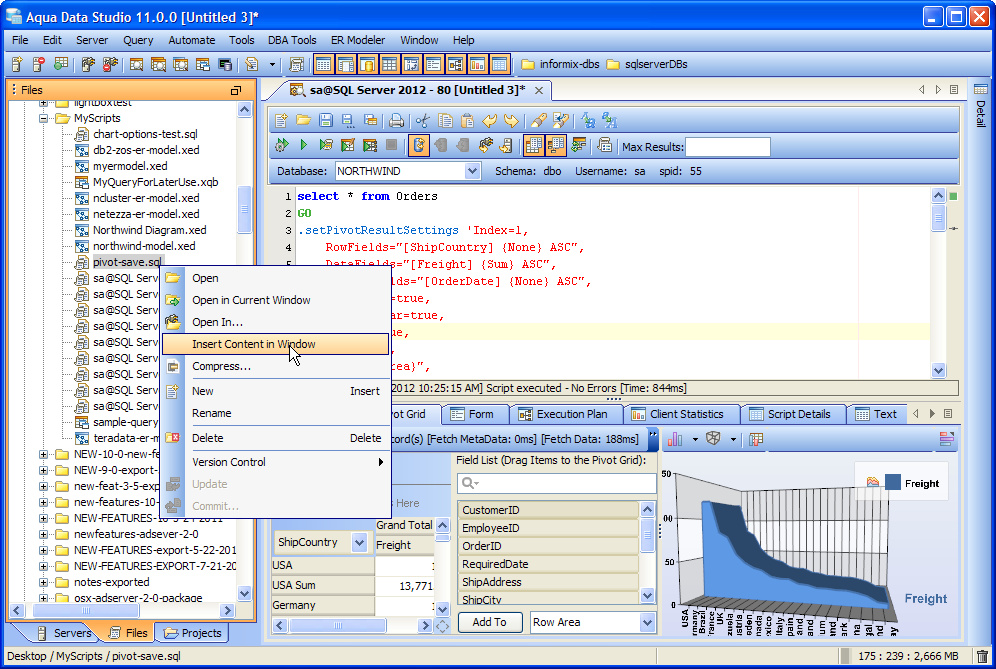Click the Add To target expand icon beside scrollbar

tap(443, 625)
